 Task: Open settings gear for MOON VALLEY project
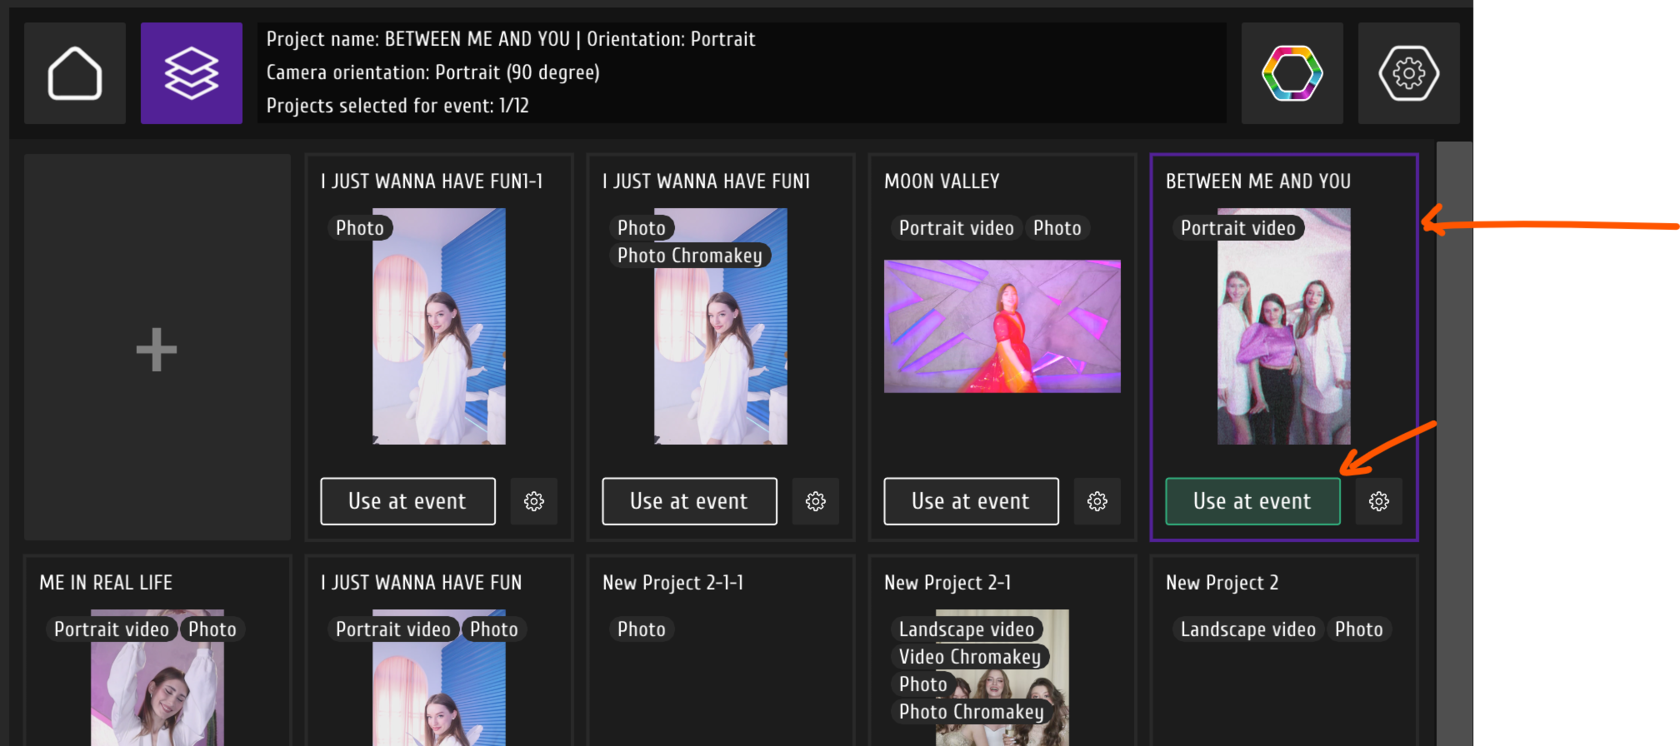[1097, 501]
